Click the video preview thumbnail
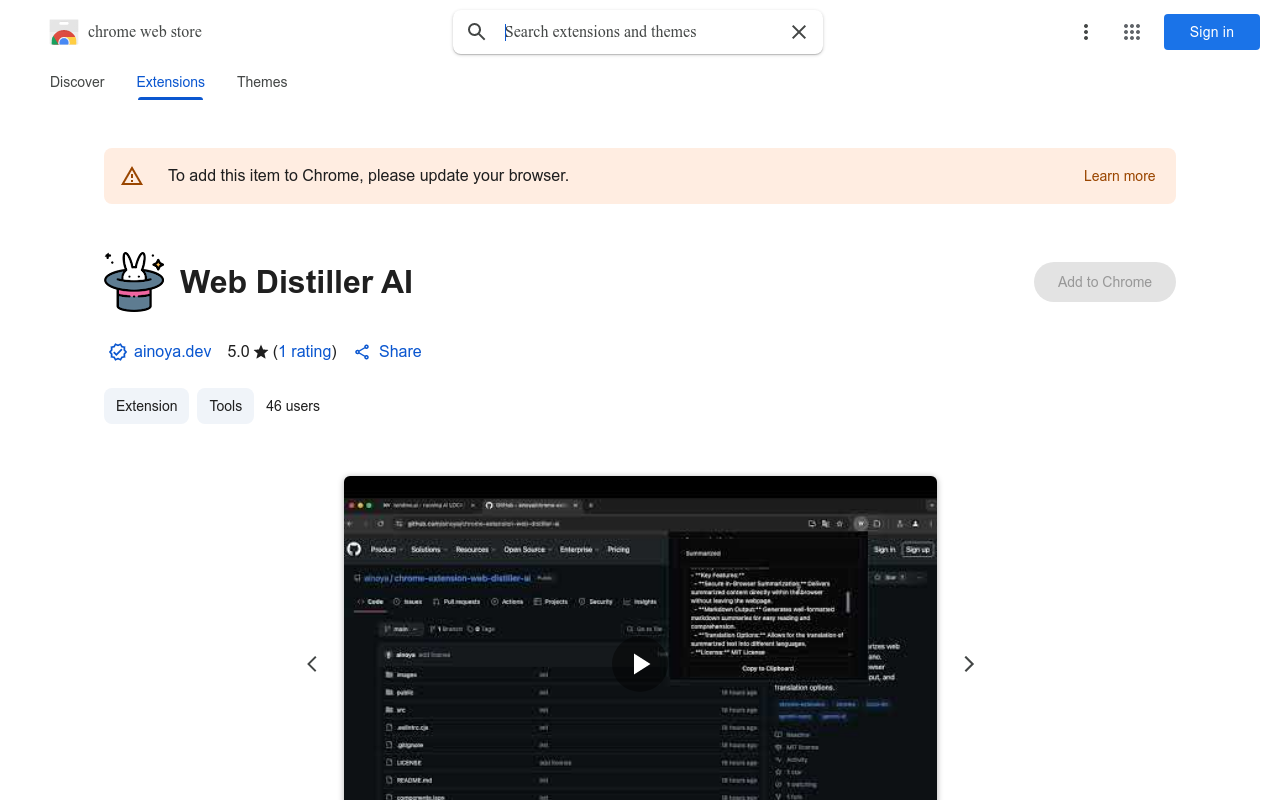Image resolution: width=1280 pixels, height=800 pixels. point(640,638)
